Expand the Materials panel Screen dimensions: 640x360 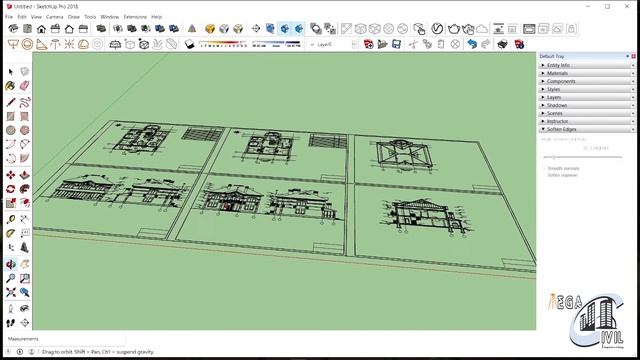pyautogui.click(x=587, y=73)
